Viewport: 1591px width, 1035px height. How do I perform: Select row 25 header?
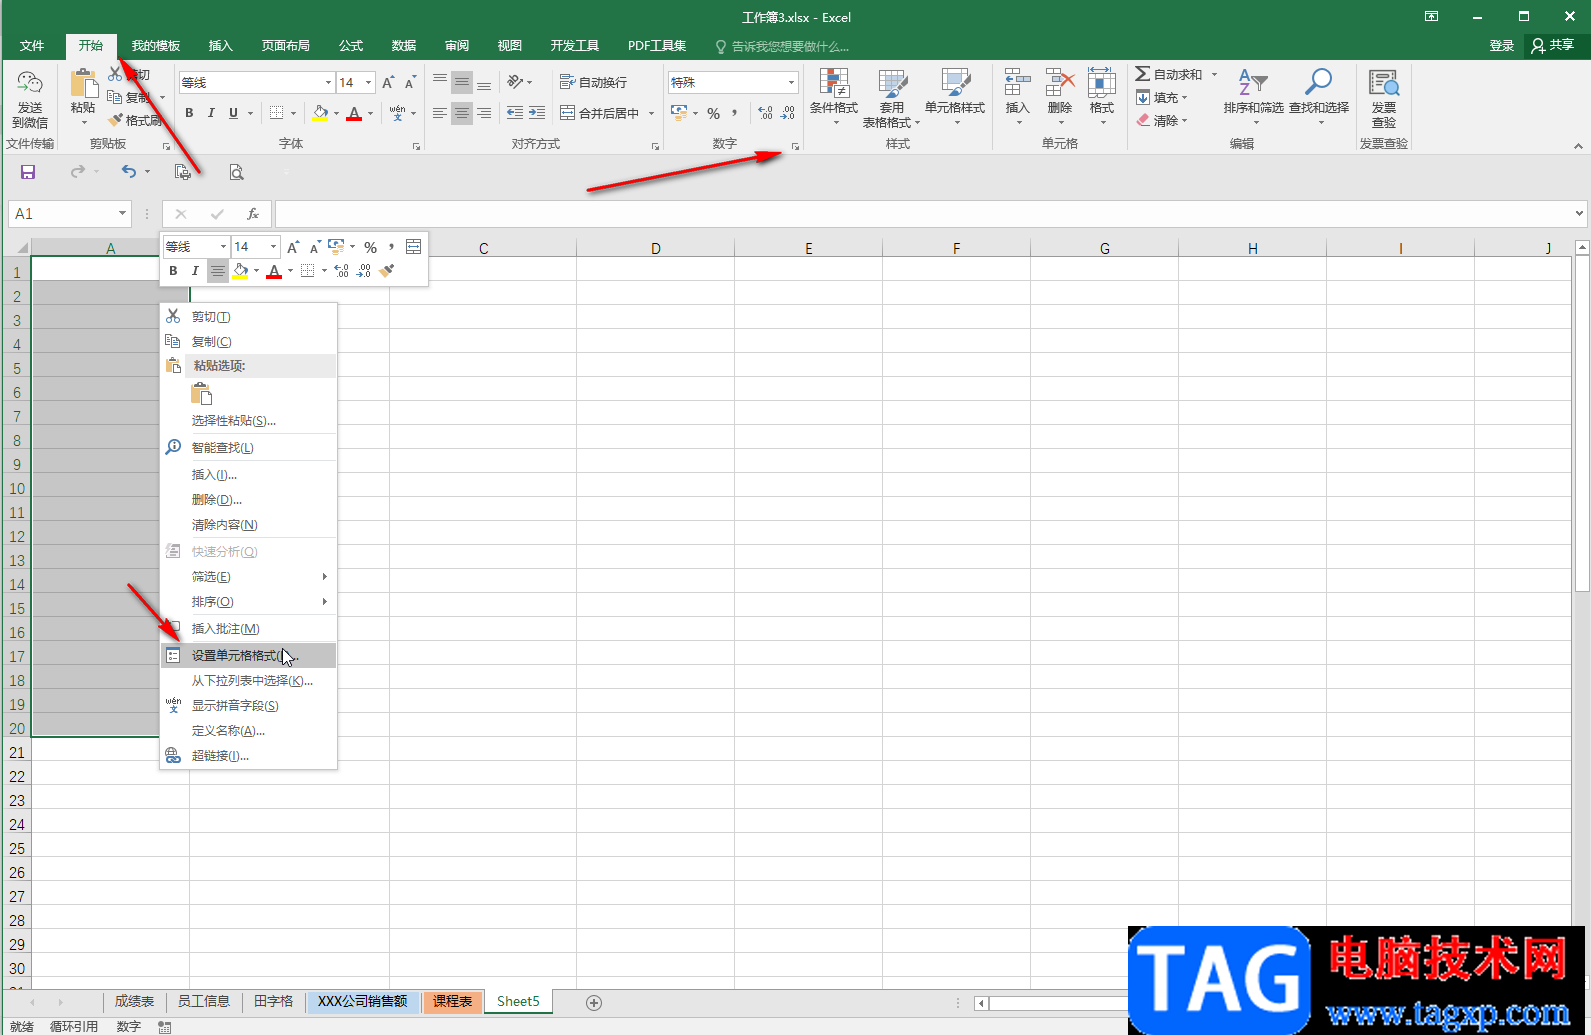[17, 848]
